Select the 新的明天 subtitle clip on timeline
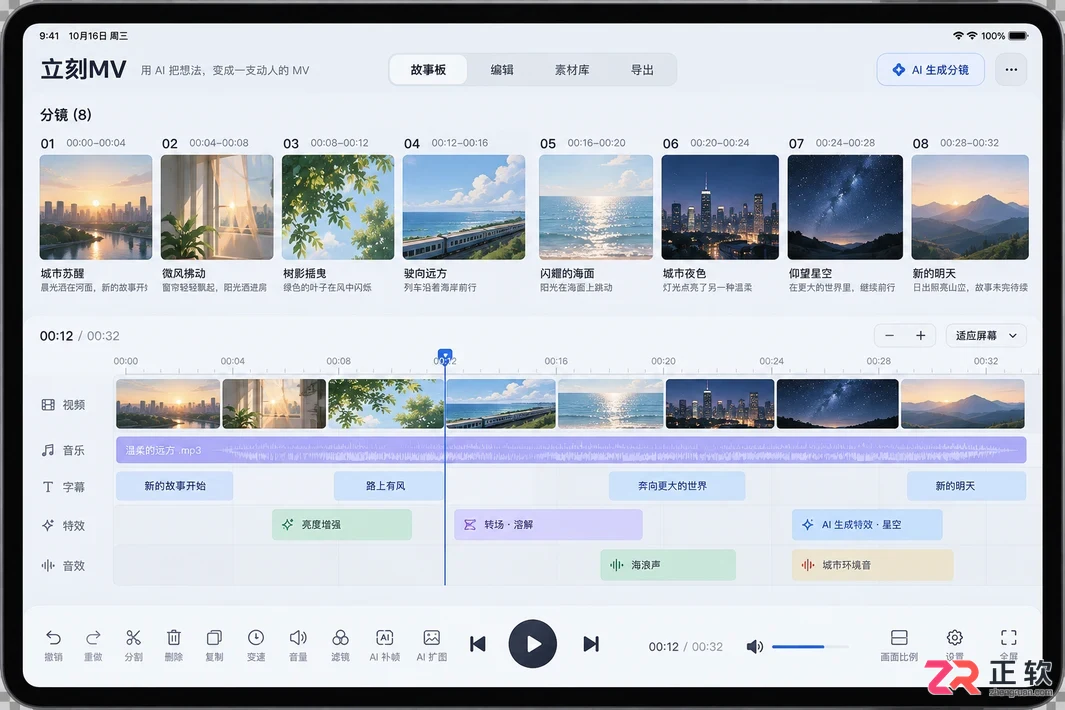1065x710 pixels. click(x=966, y=486)
